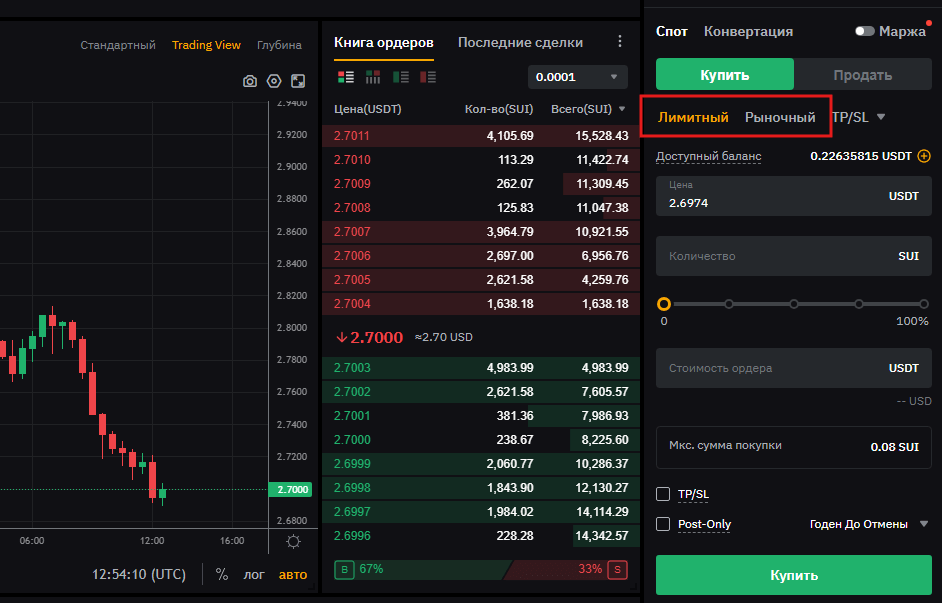This screenshot has width=942, height=603.
Task: Toggle the Маржа switch
Action: click(x=865, y=31)
